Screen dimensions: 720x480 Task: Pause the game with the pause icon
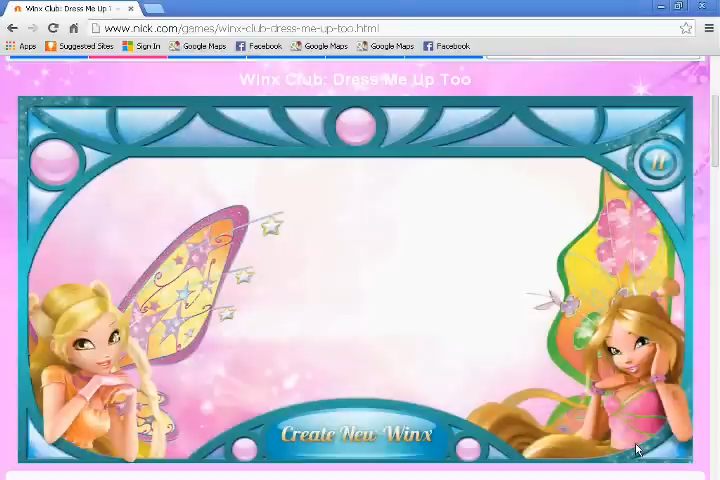pos(658,162)
